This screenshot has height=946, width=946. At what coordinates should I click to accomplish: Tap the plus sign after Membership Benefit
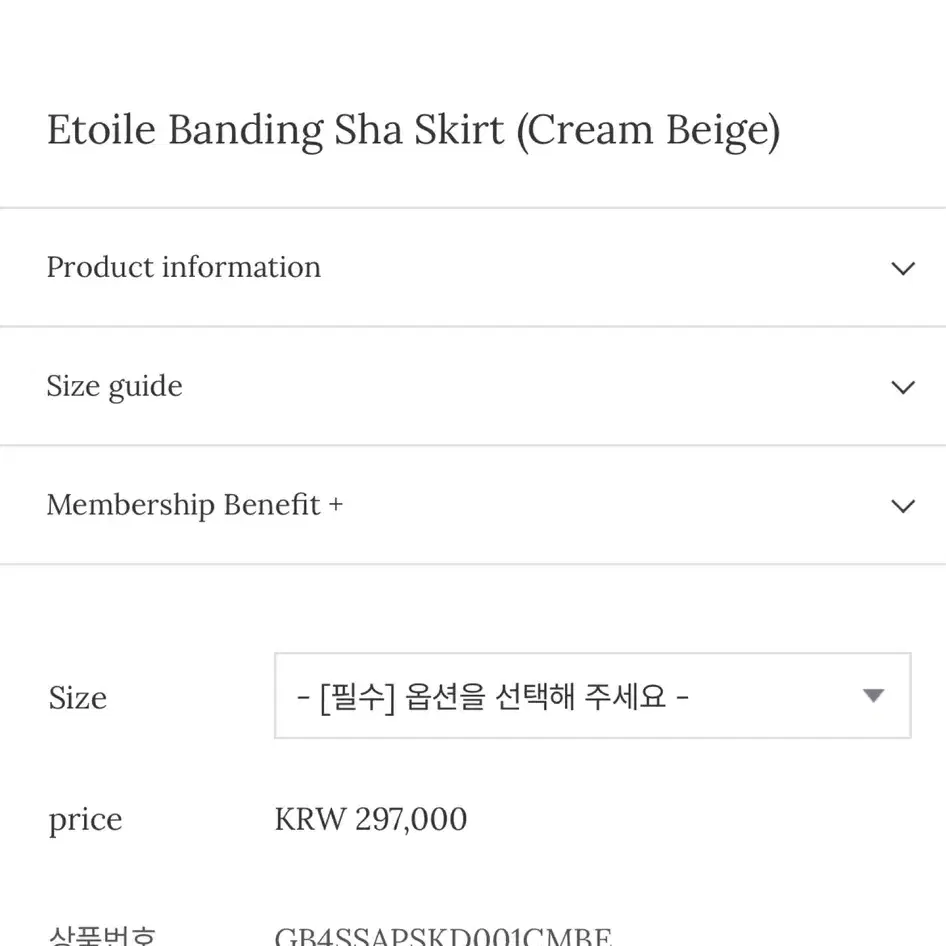coord(336,504)
